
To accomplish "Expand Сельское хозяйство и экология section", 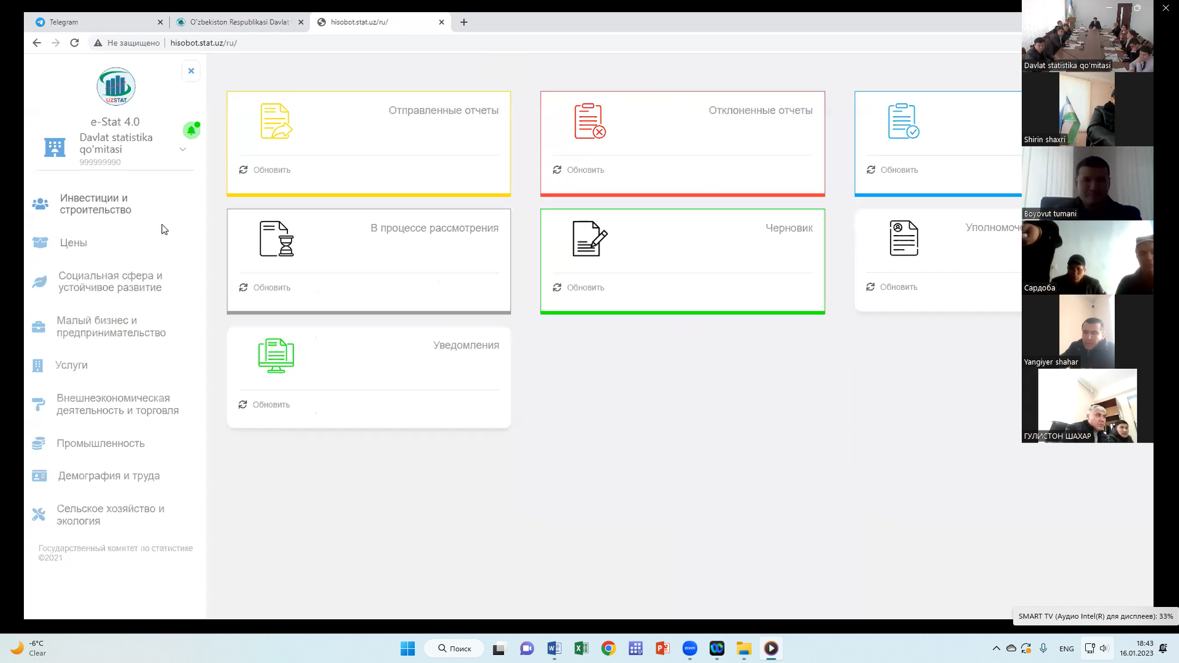I will tap(110, 515).
